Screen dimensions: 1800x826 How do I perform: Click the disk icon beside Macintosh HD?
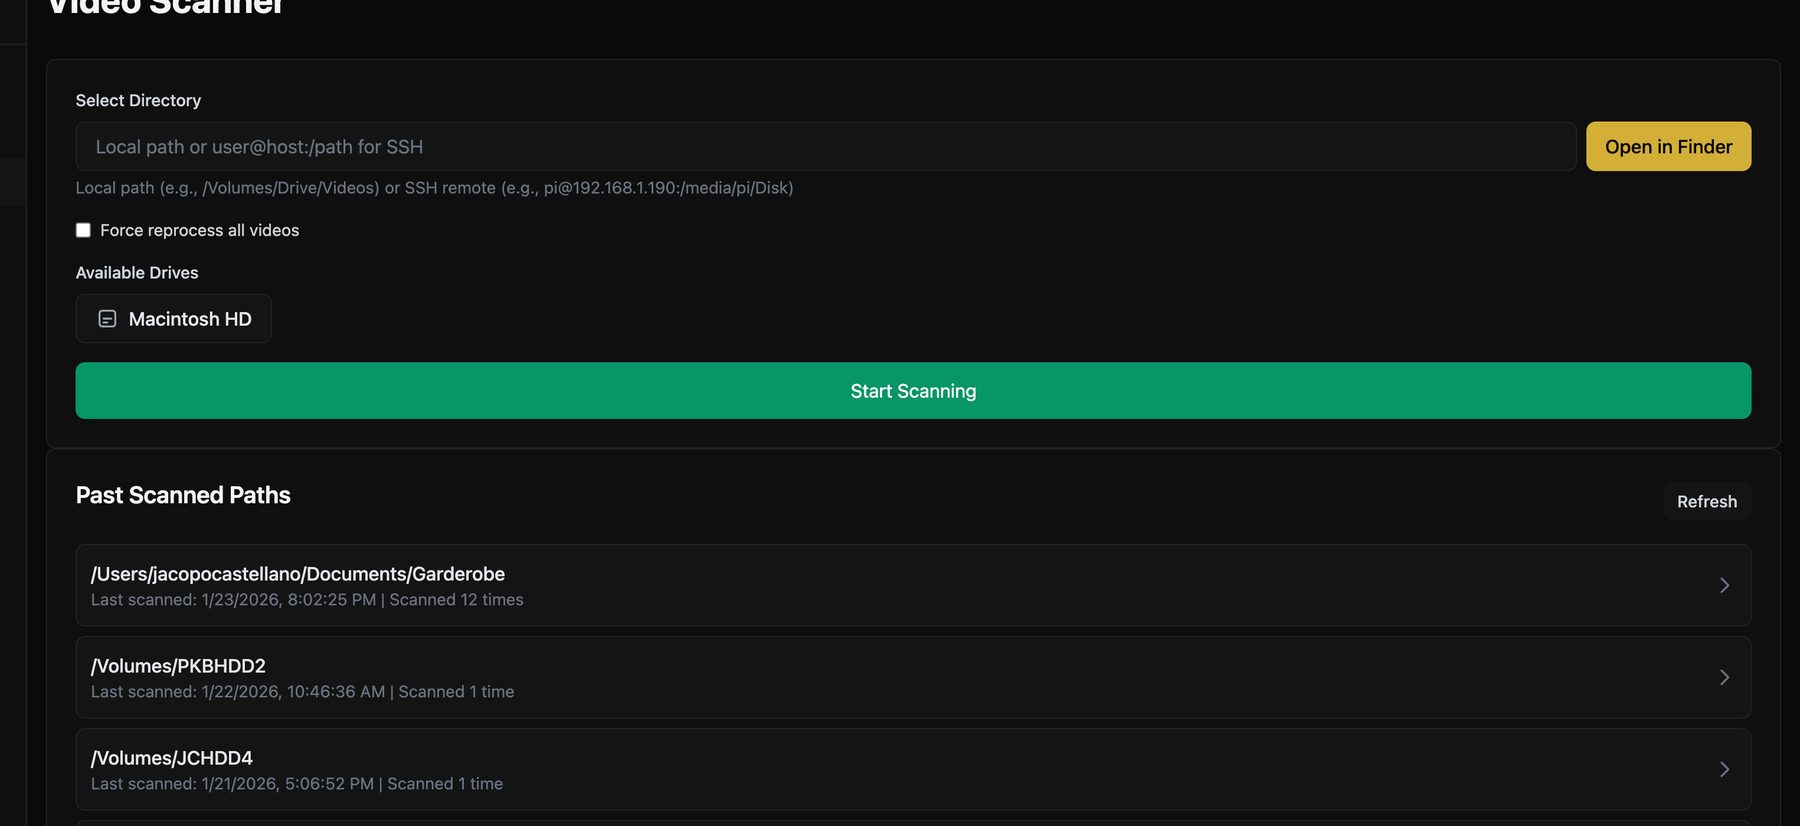point(107,319)
